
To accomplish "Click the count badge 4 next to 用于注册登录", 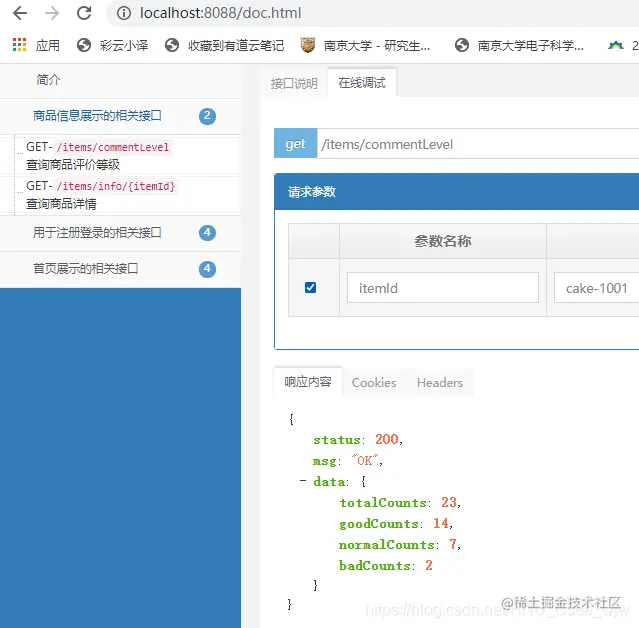I will [x=207, y=233].
